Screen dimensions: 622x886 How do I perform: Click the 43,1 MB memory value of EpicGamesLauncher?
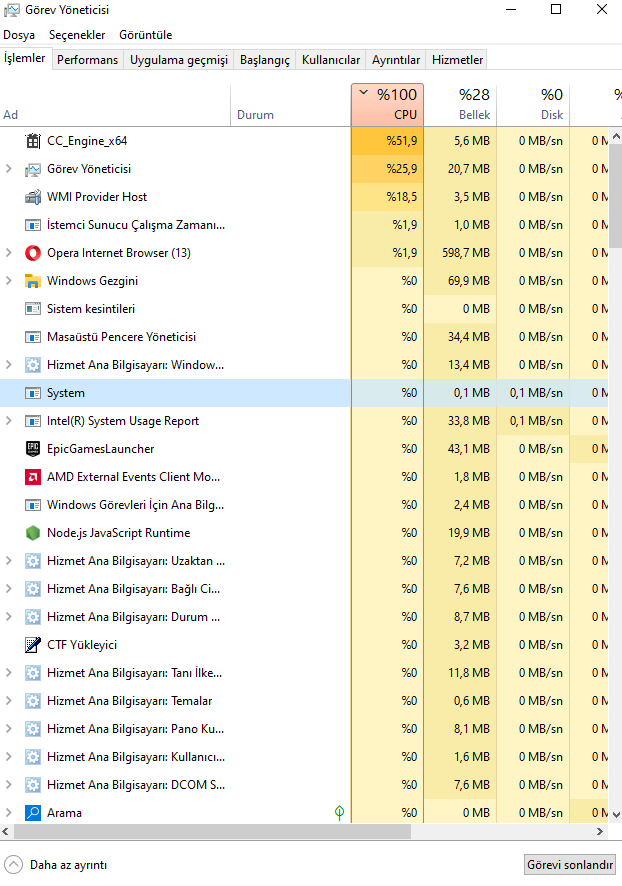coord(469,449)
